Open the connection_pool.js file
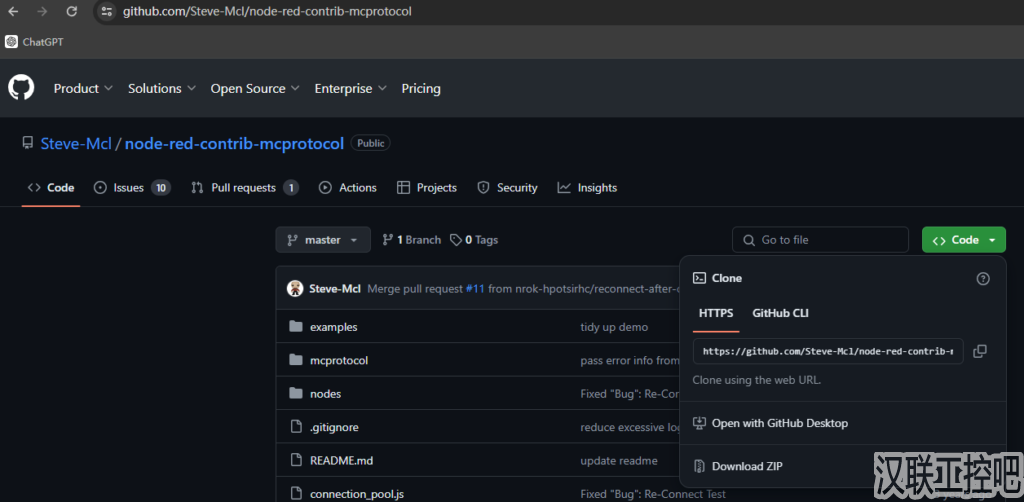Screen dimensions: 1024x502 [x=357, y=494]
